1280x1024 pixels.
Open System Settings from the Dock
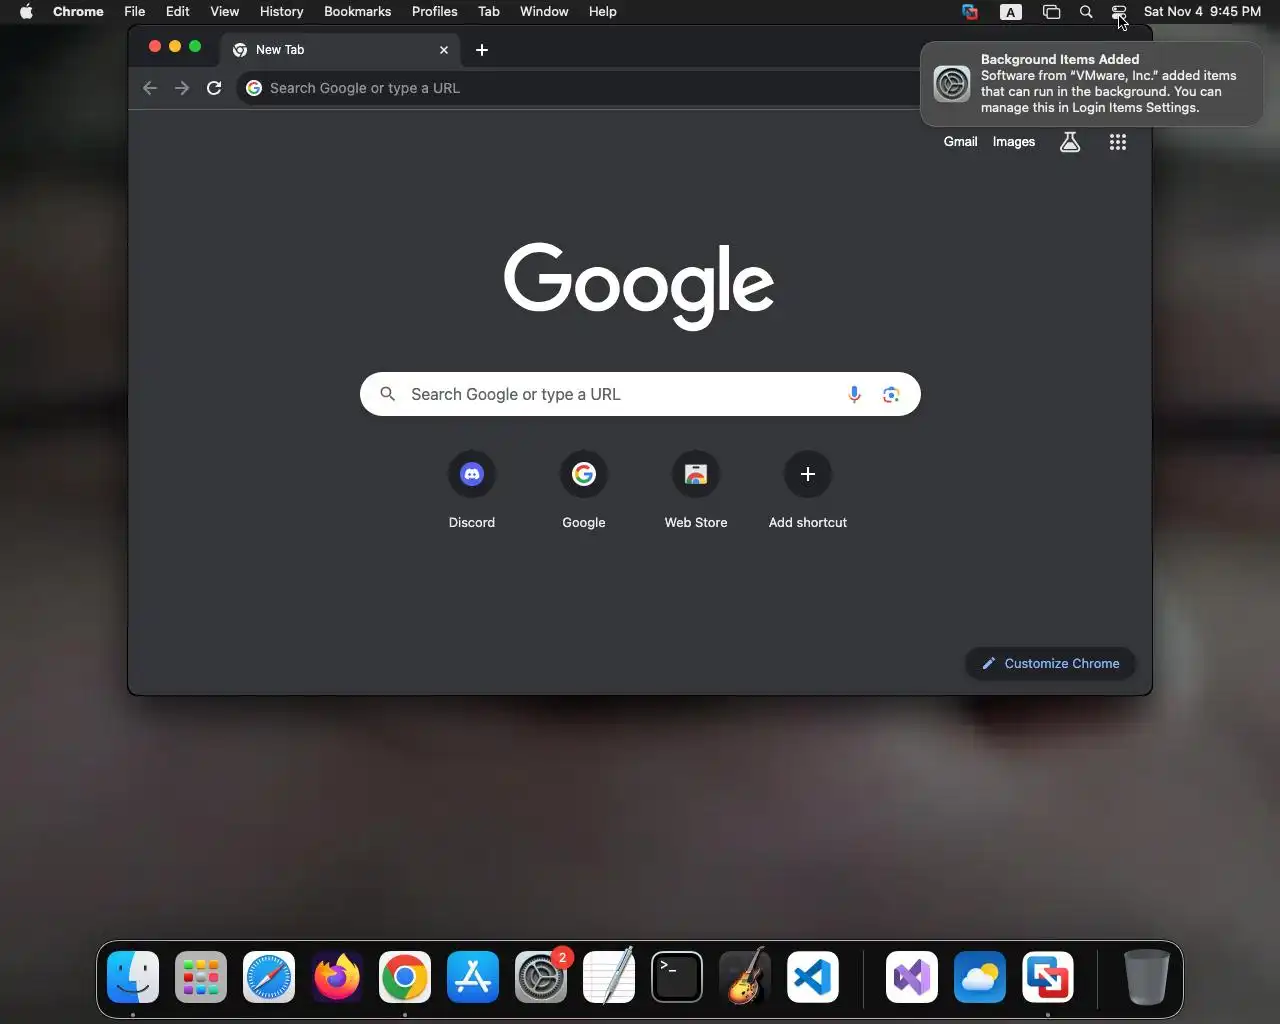tap(541, 977)
